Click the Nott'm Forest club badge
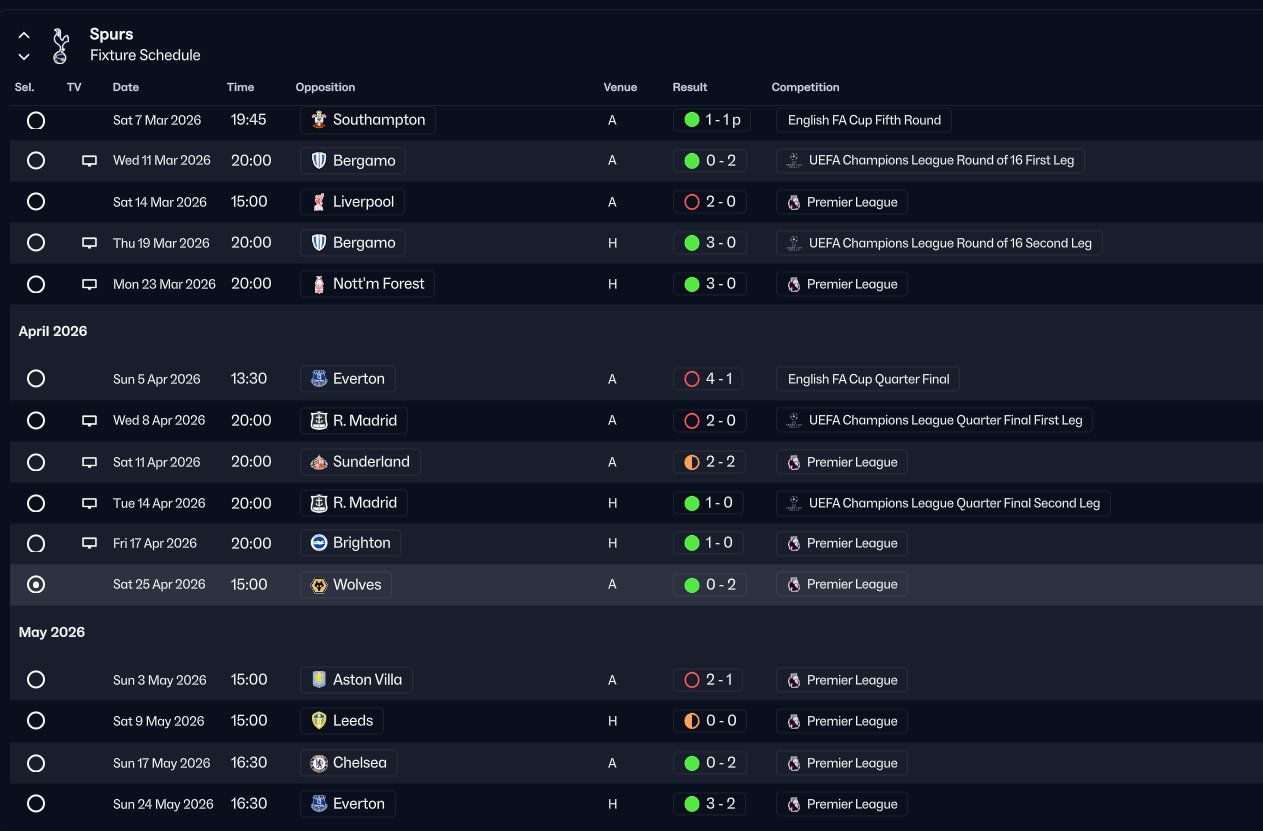 tap(318, 284)
